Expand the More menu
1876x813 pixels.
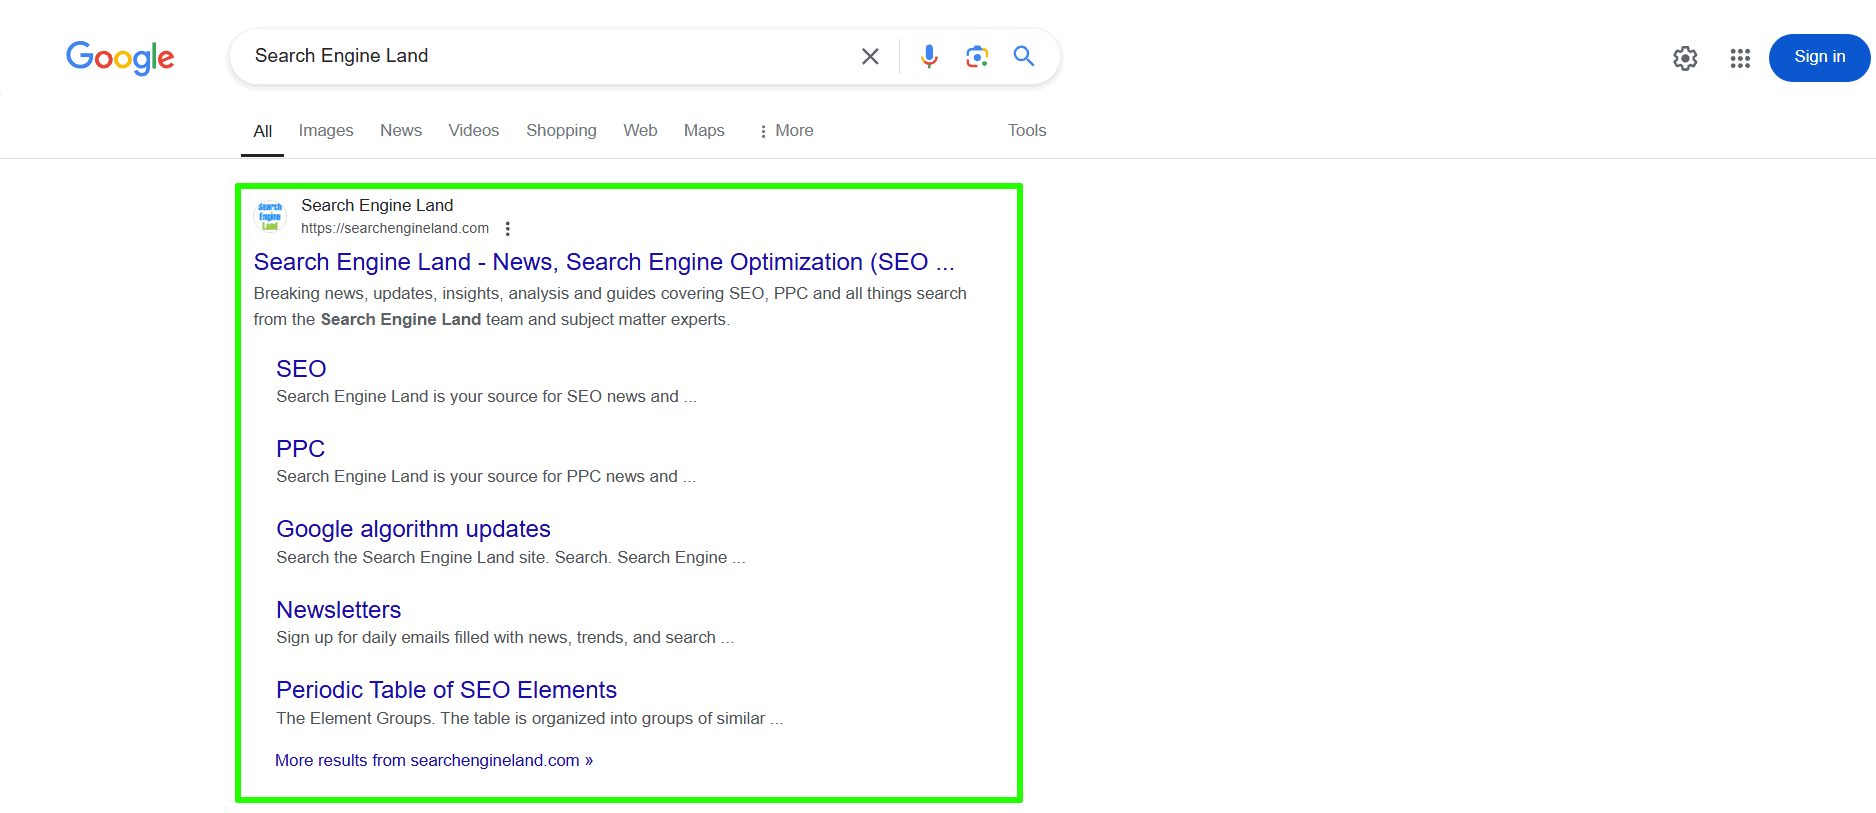point(786,131)
